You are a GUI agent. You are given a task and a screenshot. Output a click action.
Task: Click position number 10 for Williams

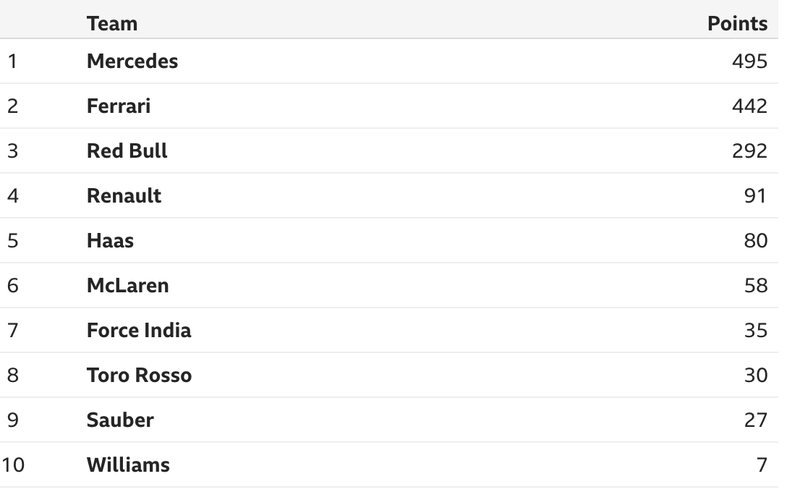click(13, 465)
